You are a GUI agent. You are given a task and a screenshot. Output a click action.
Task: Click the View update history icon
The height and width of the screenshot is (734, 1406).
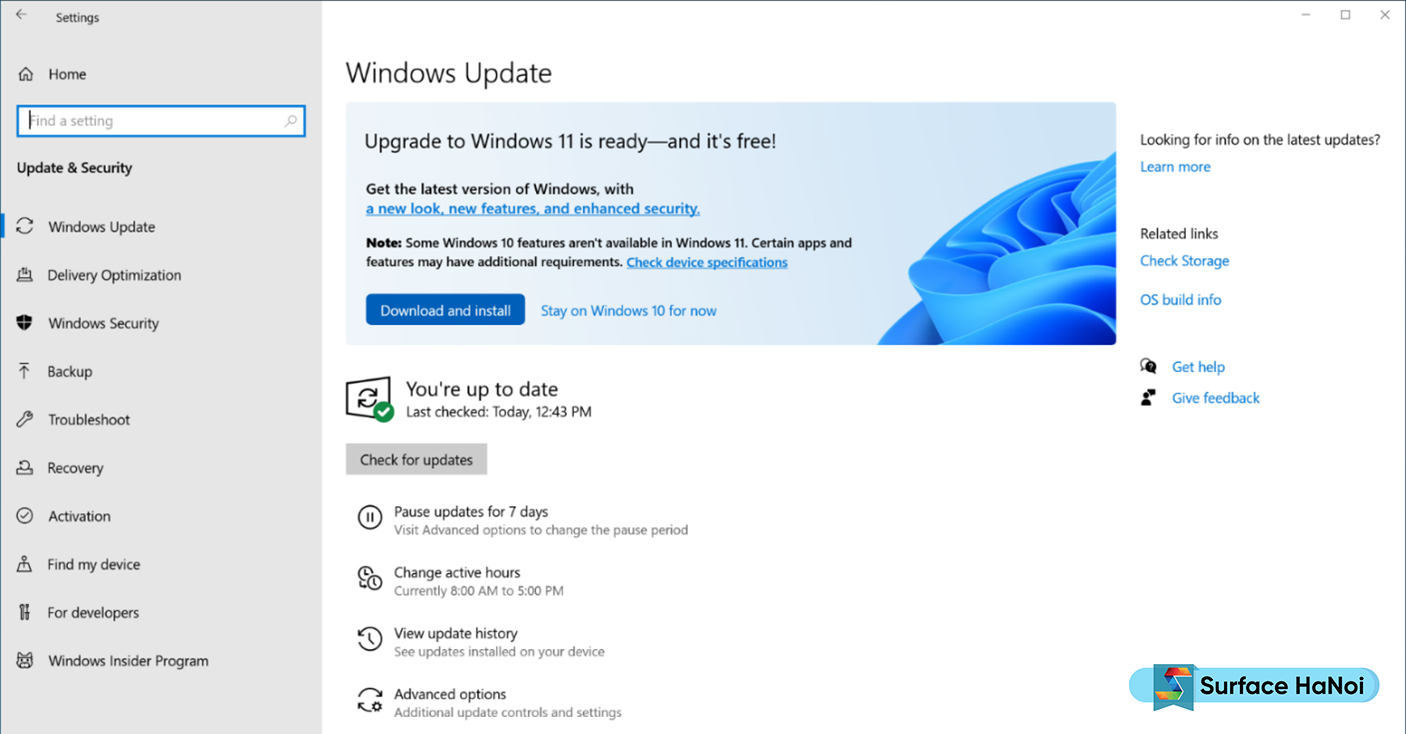(x=370, y=639)
